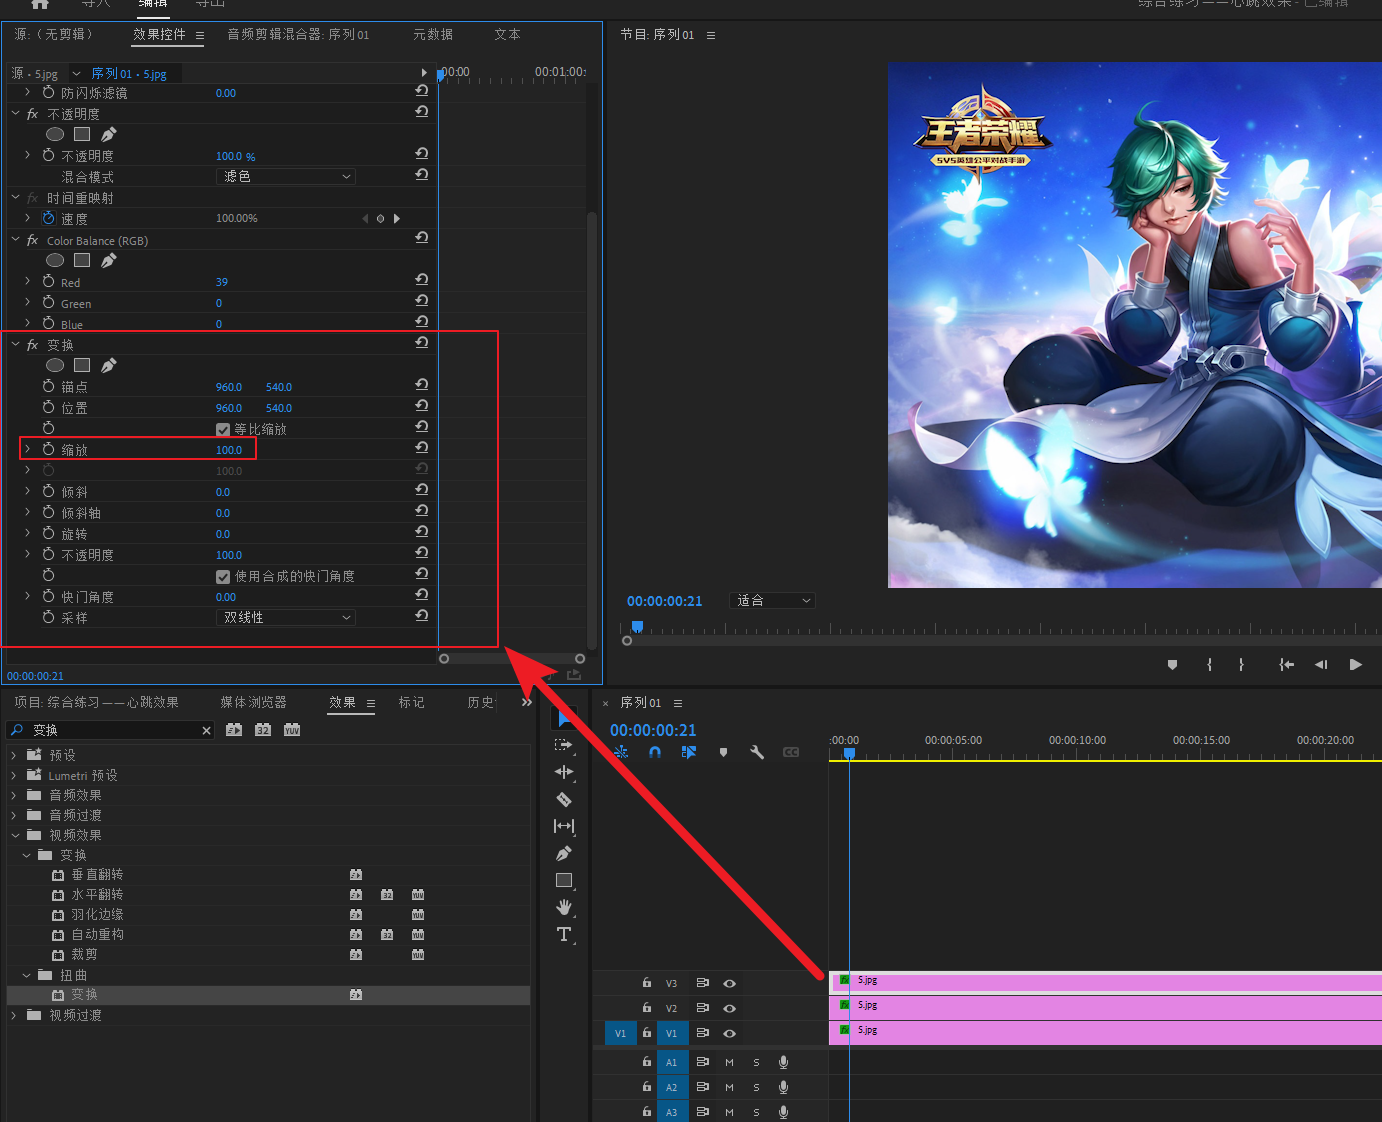Select the Type tool

point(564,934)
